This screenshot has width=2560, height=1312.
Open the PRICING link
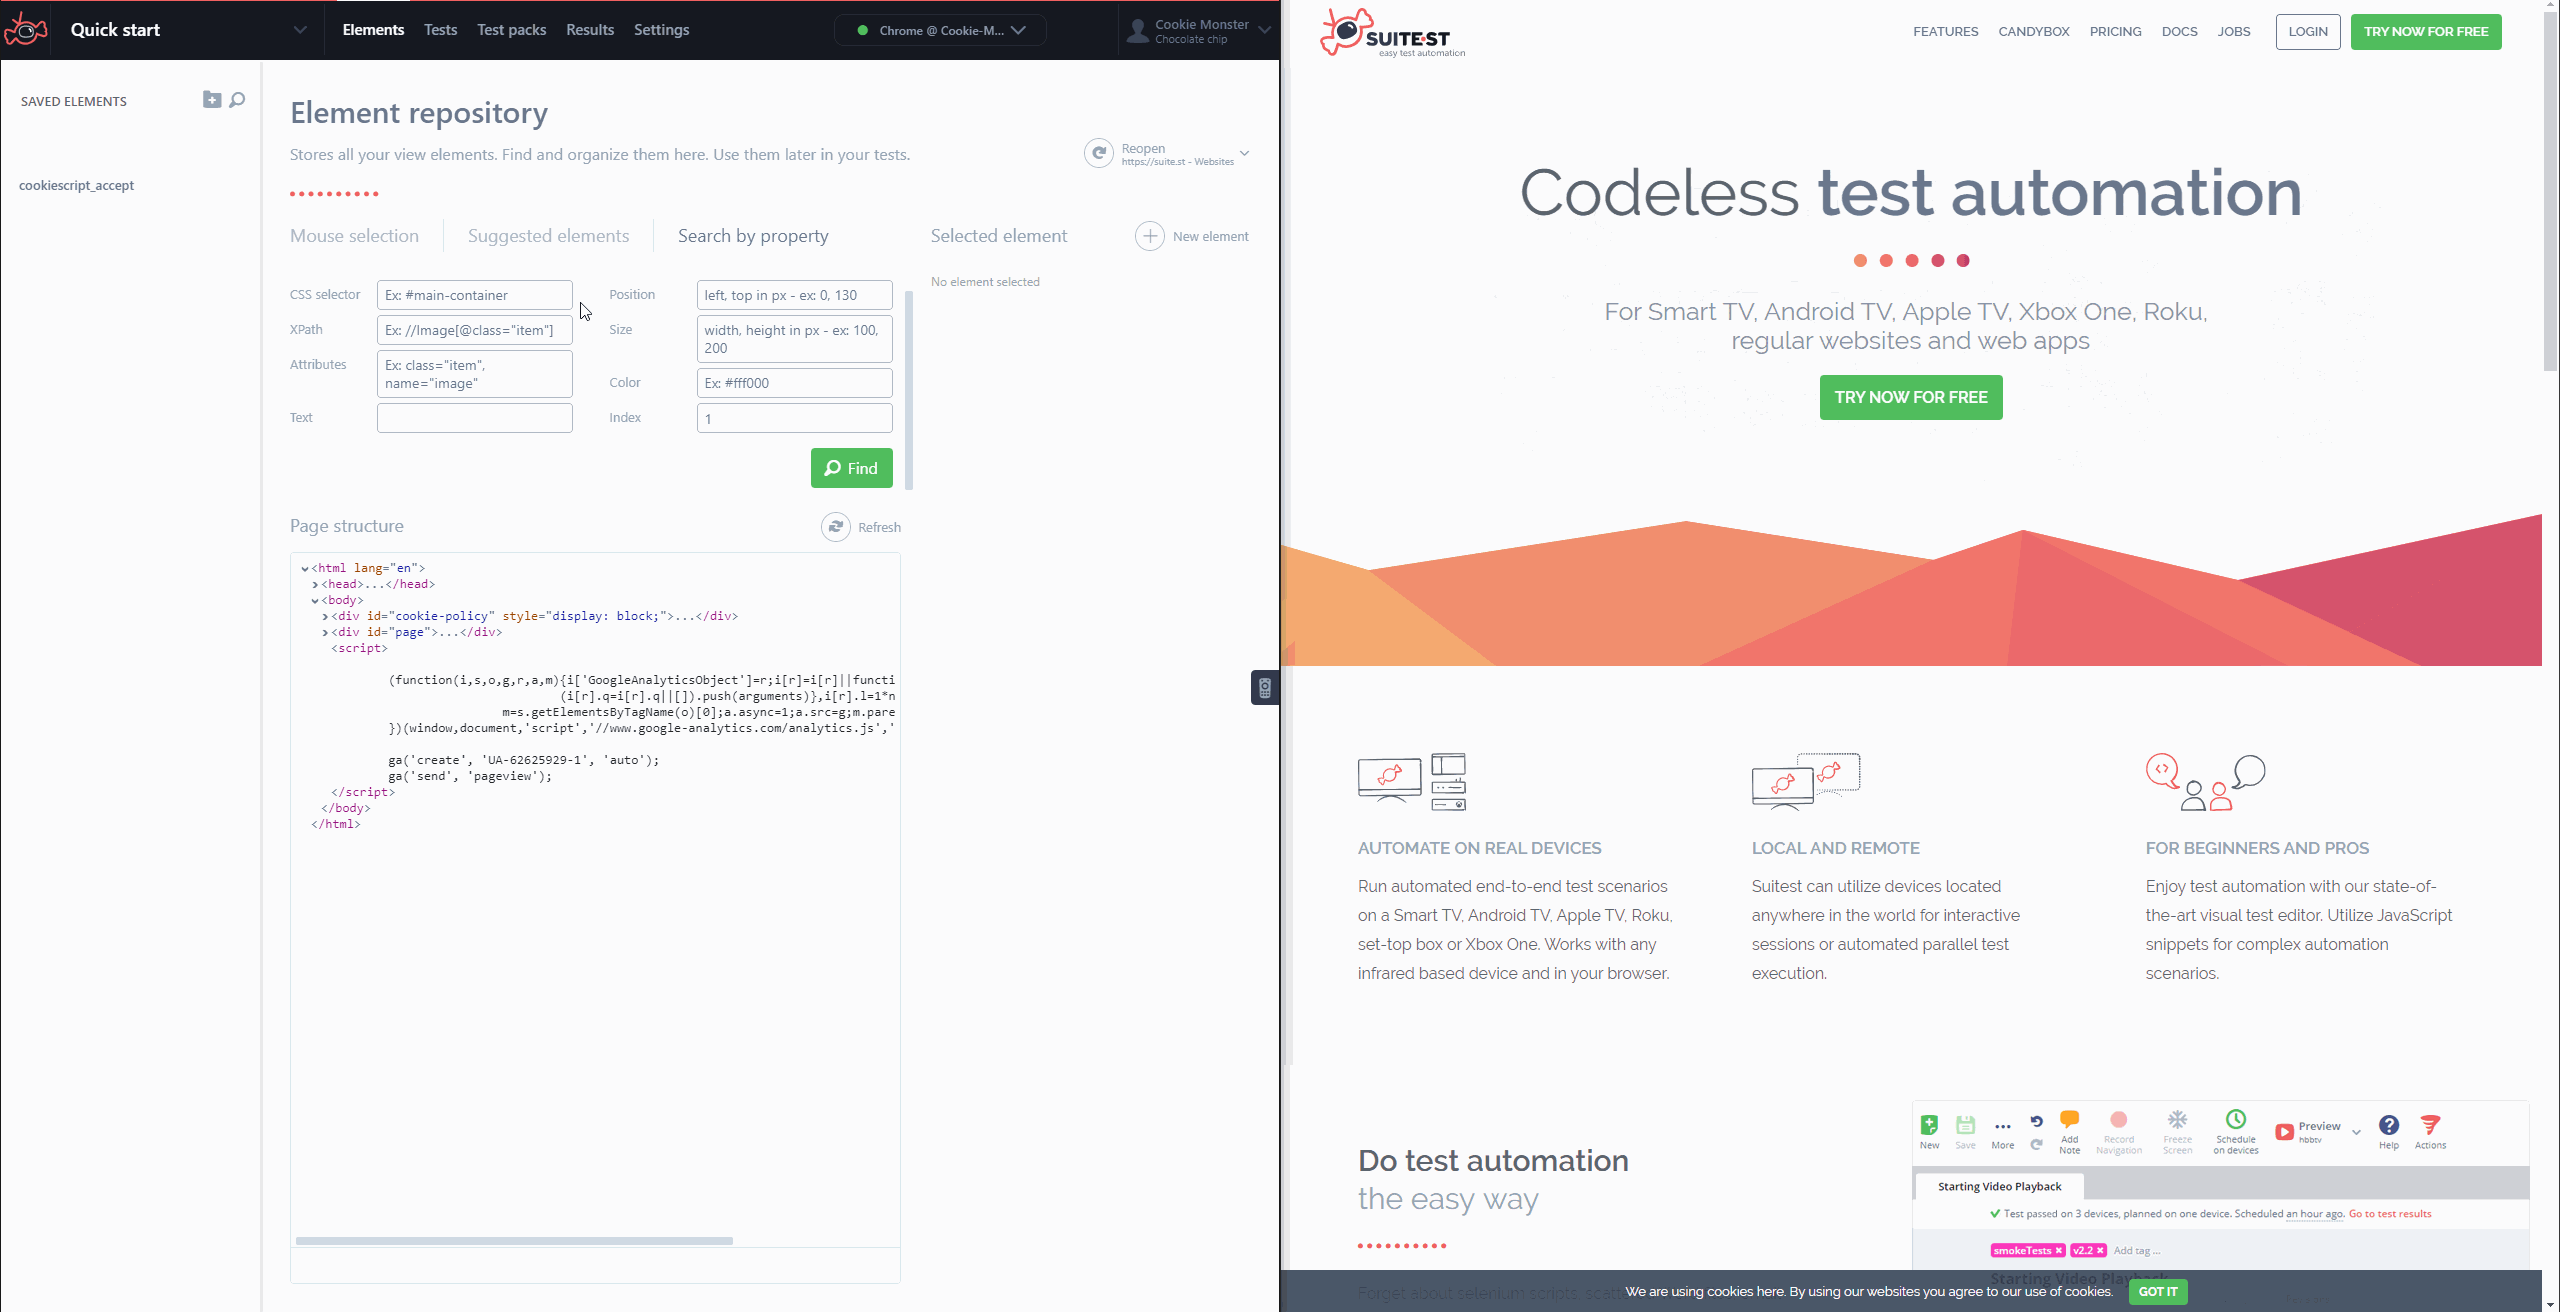[2115, 32]
